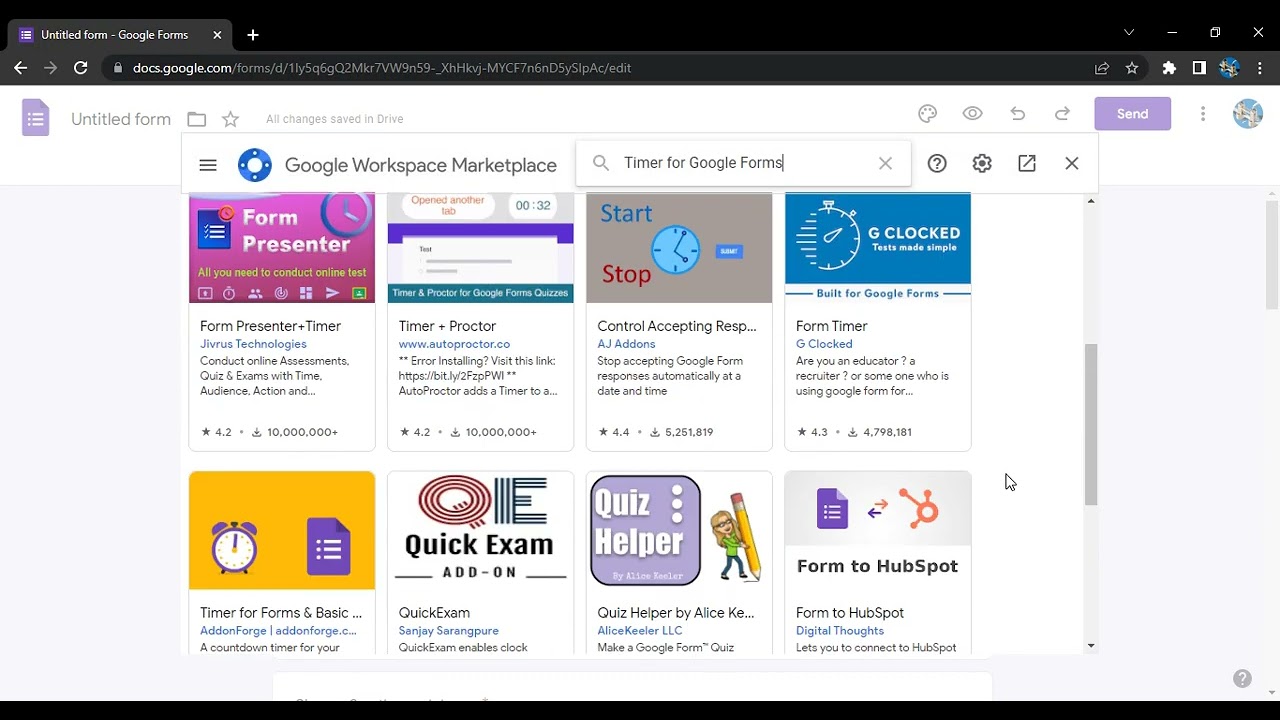Click the AddonForge developer link

[x=278, y=631]
